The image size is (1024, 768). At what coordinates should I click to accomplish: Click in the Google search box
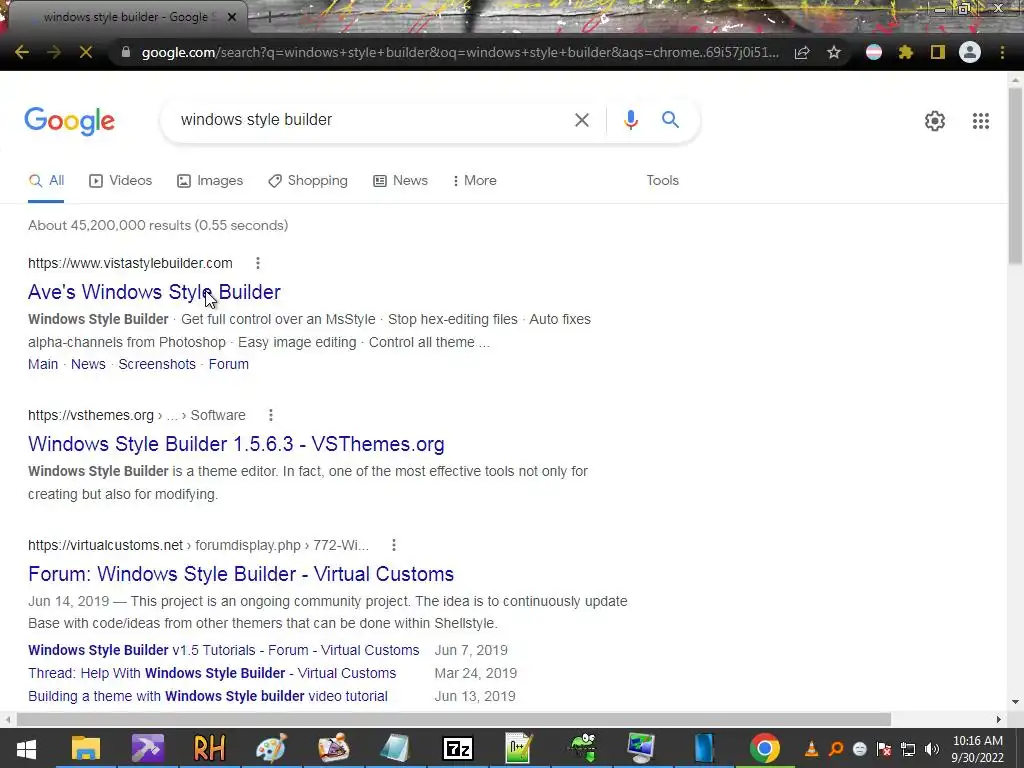tap(372, 120)
